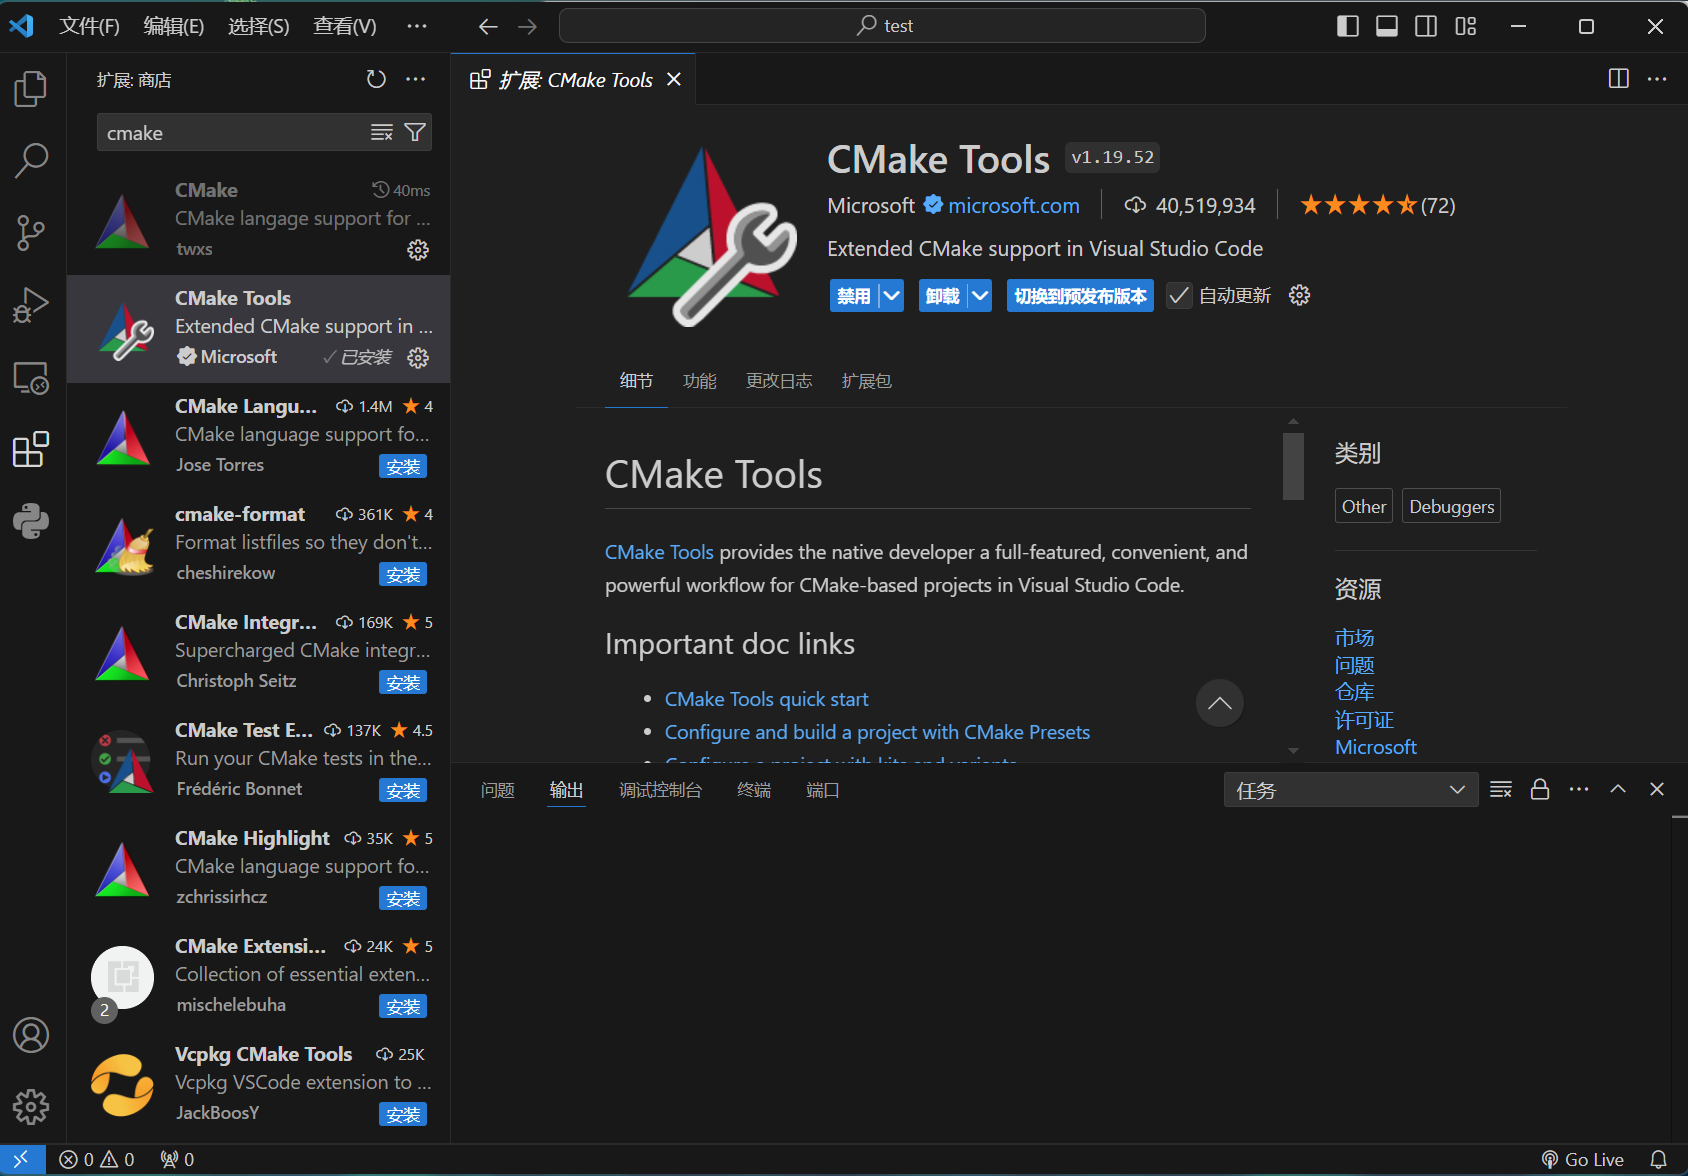Maximize the bottom panel size
The height and width of the screenshot is (1176, 1688).
tap(1618, 790)
